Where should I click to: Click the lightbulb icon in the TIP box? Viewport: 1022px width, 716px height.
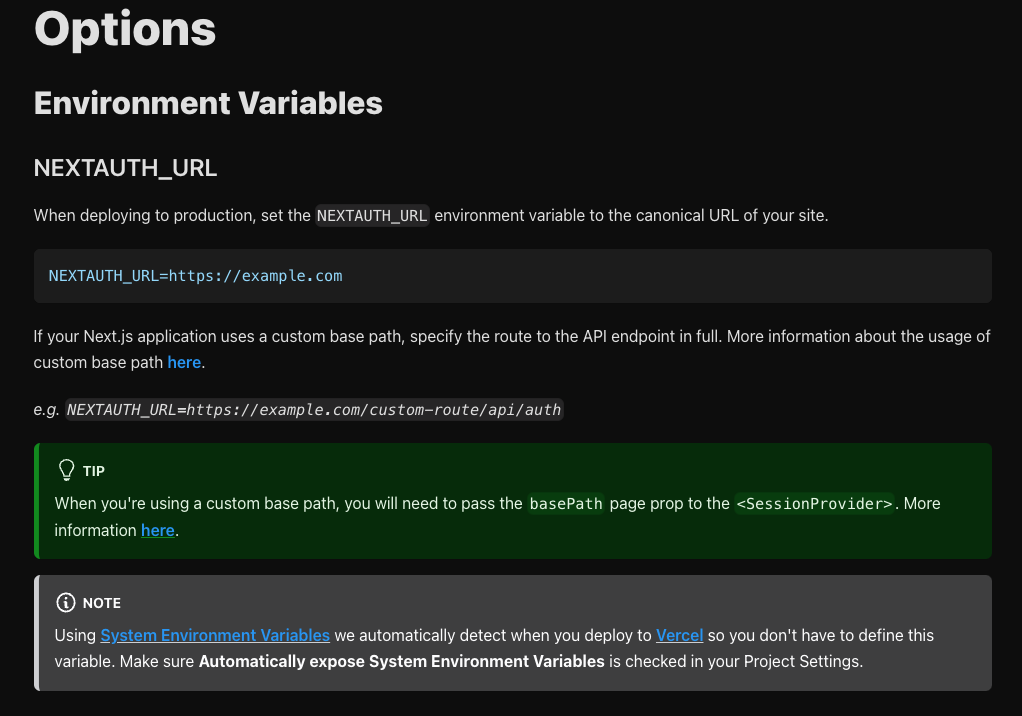click(66, 470)
